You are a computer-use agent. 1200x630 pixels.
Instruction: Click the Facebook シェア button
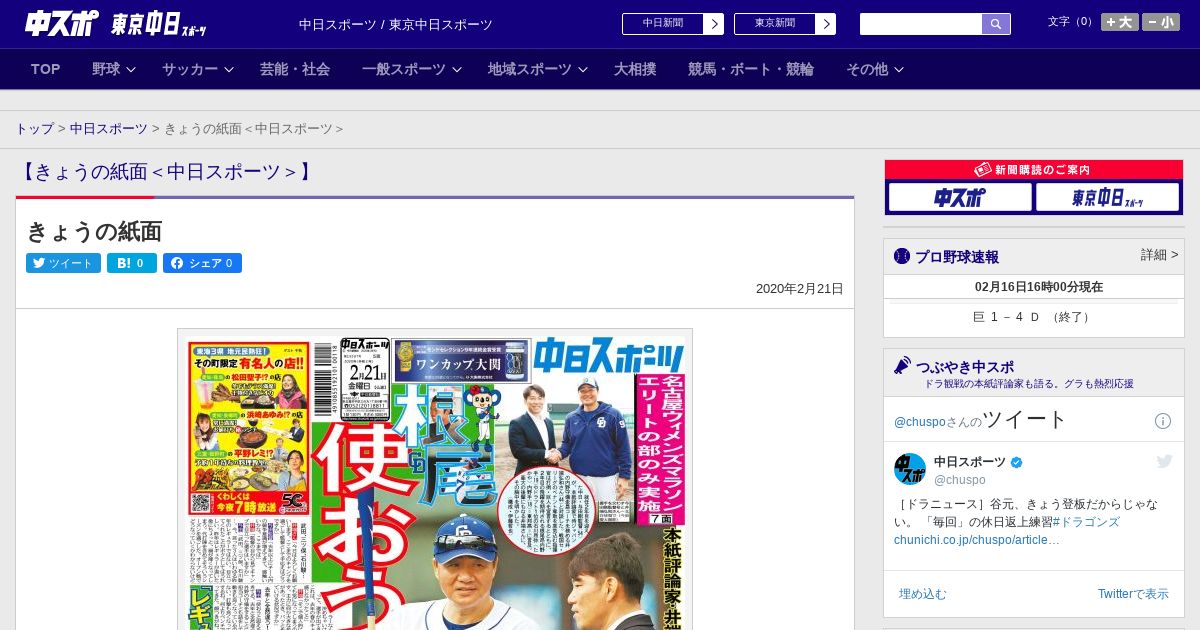tap(202, 263)
